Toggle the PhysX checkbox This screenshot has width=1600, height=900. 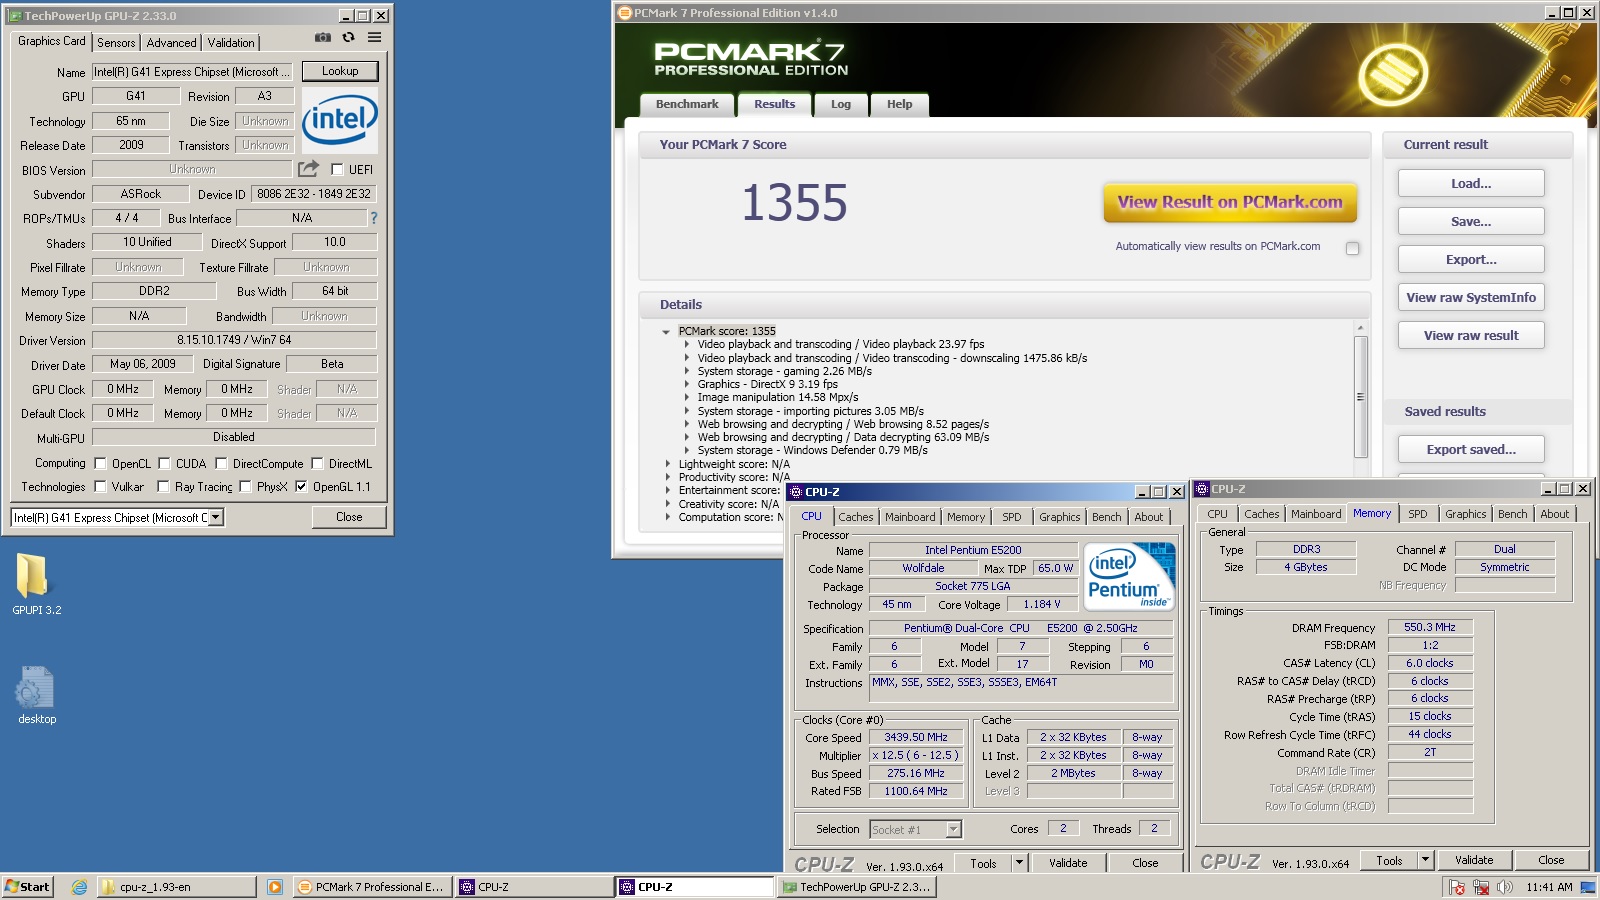[245, 487]
